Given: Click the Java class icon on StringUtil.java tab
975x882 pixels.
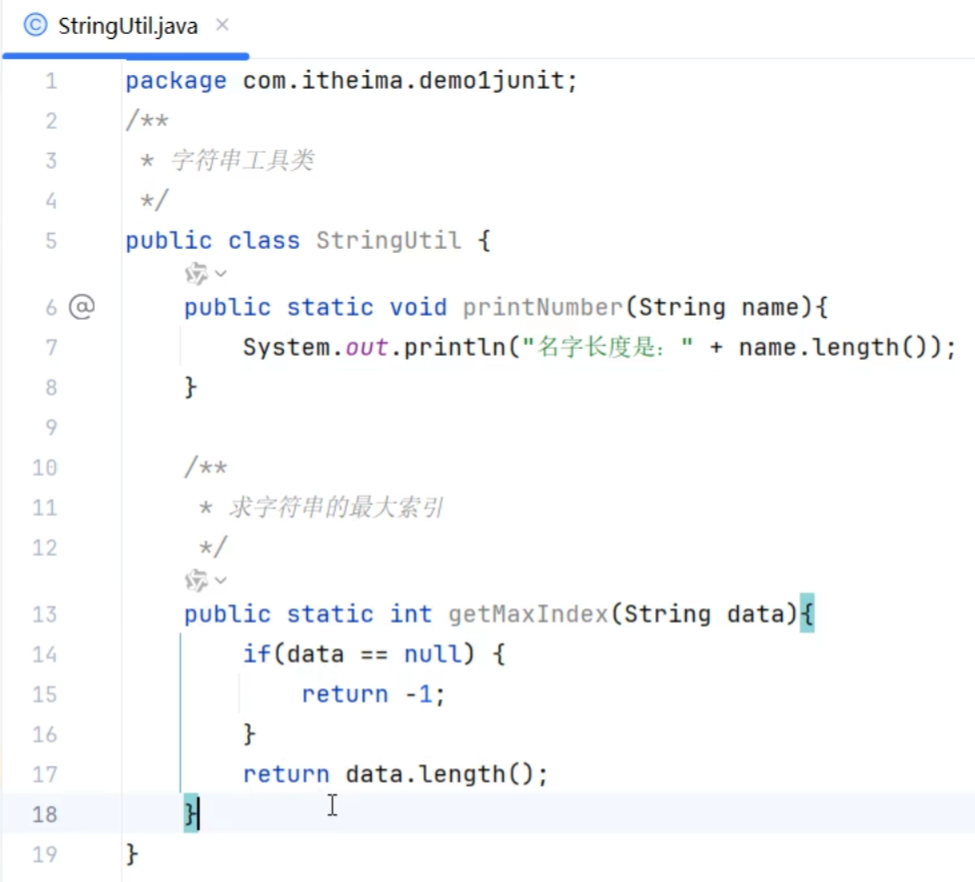Looking at the screenshot, I should [35, 25].
